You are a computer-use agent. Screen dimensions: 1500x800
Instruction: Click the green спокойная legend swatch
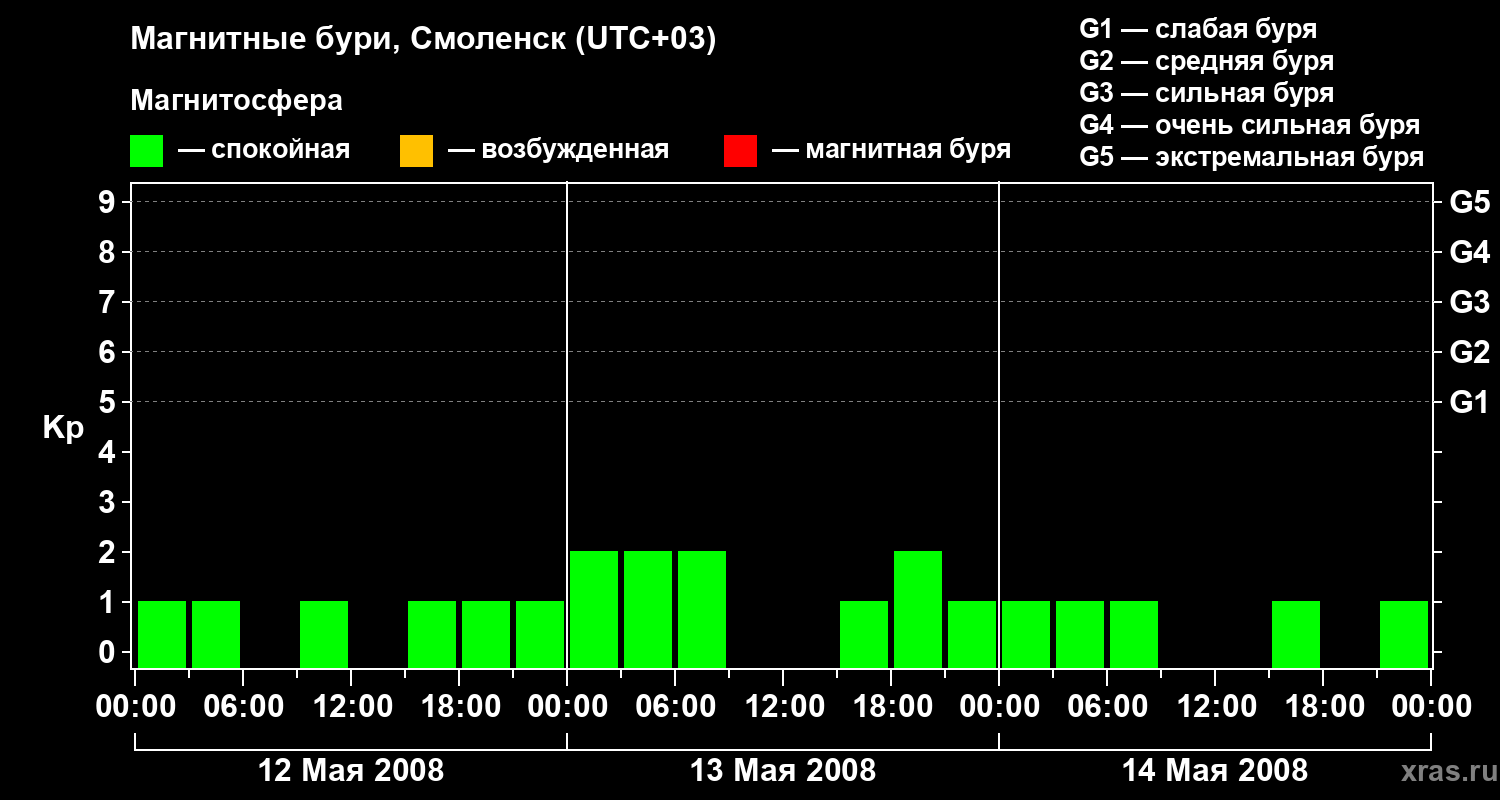146,151
